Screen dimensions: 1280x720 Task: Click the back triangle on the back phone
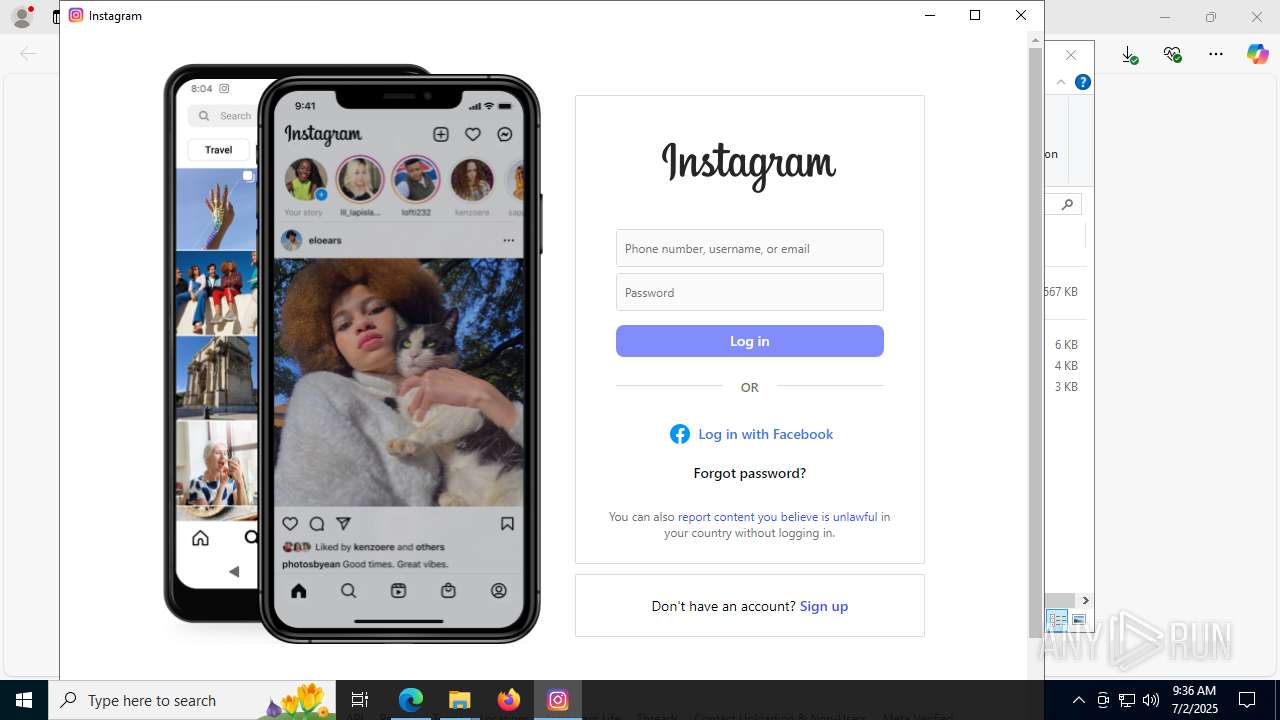[234, 572]
